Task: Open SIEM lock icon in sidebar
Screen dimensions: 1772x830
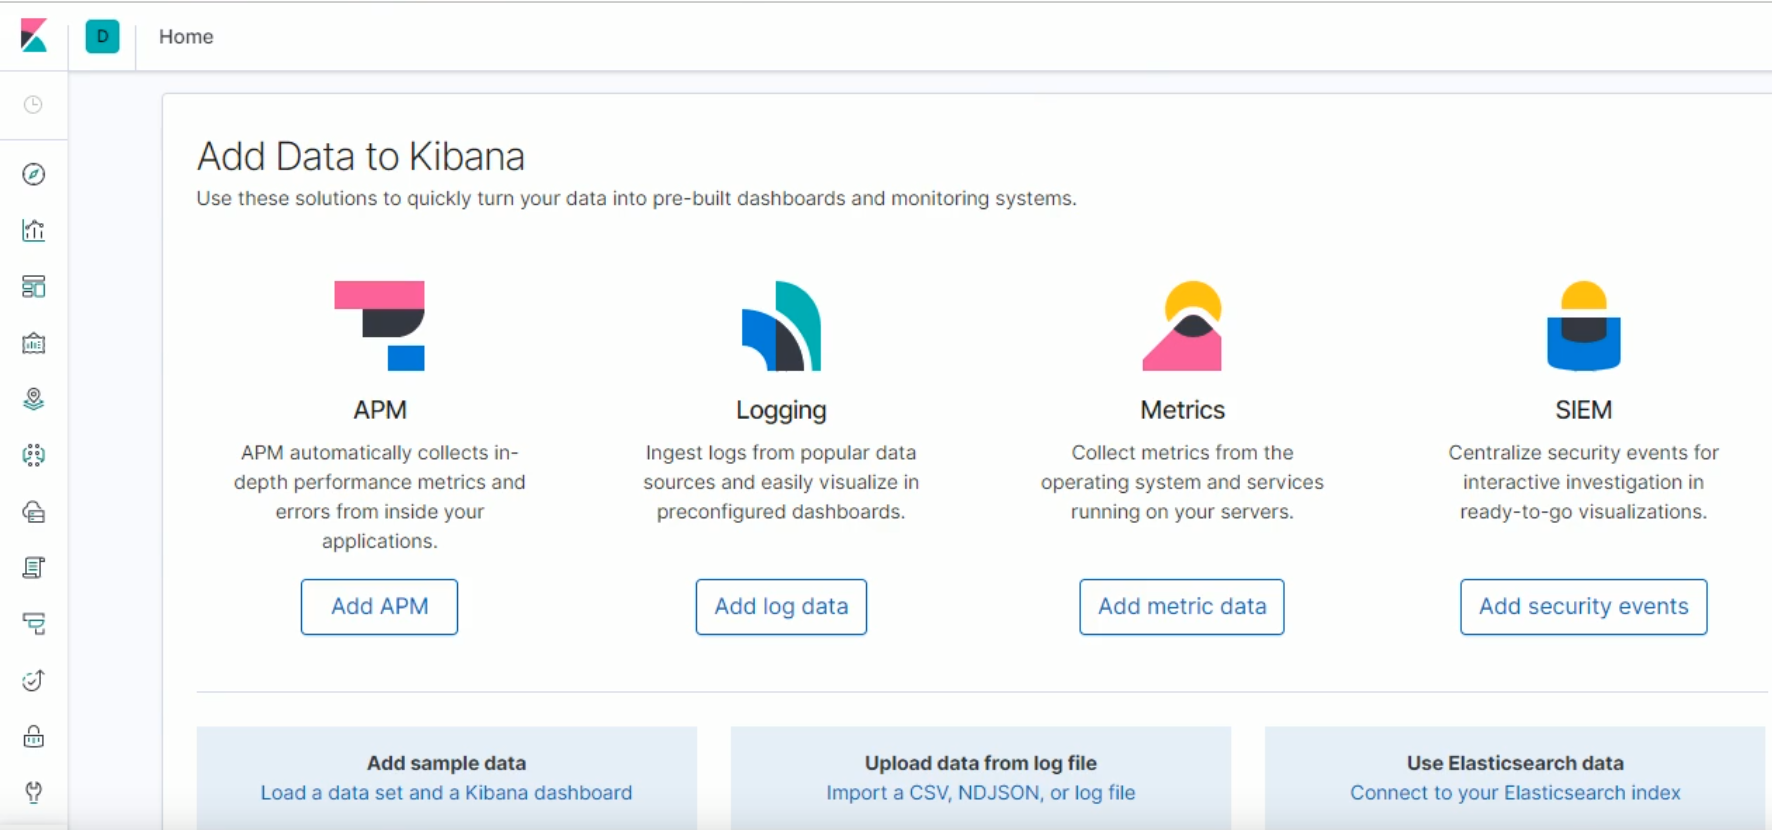Action: tap(33, 737)
